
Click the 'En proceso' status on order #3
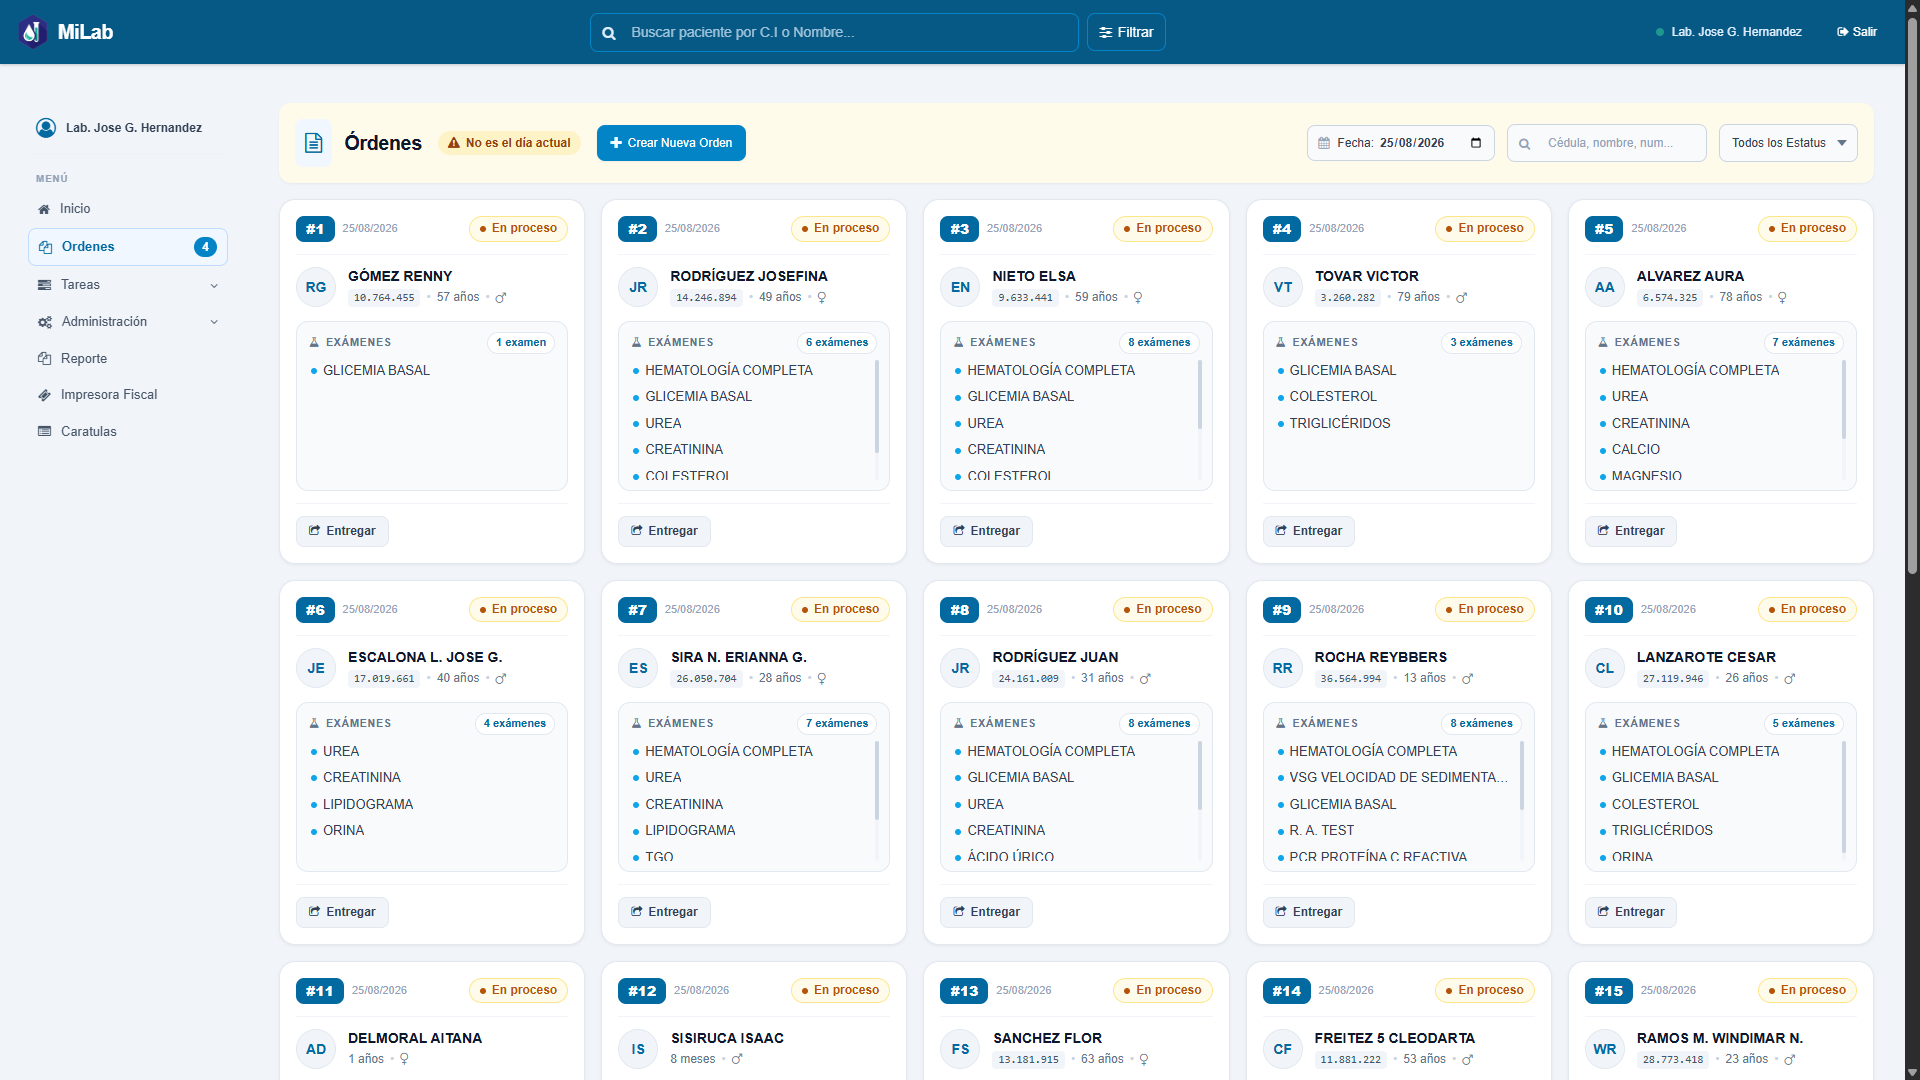click(x=1162, y=229)
